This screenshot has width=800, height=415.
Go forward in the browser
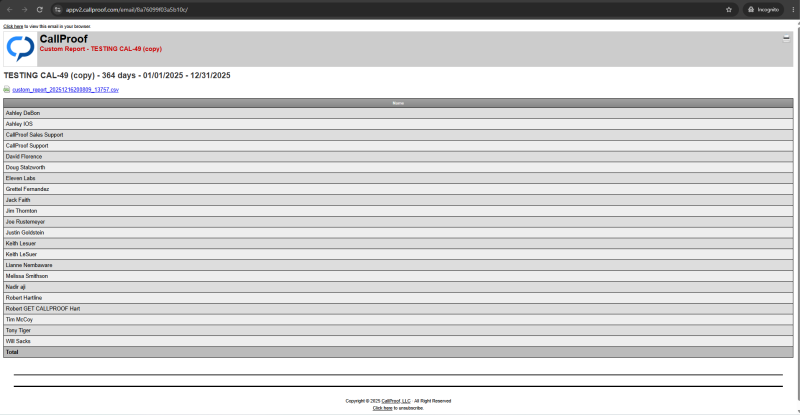click(x=24, y=10)
